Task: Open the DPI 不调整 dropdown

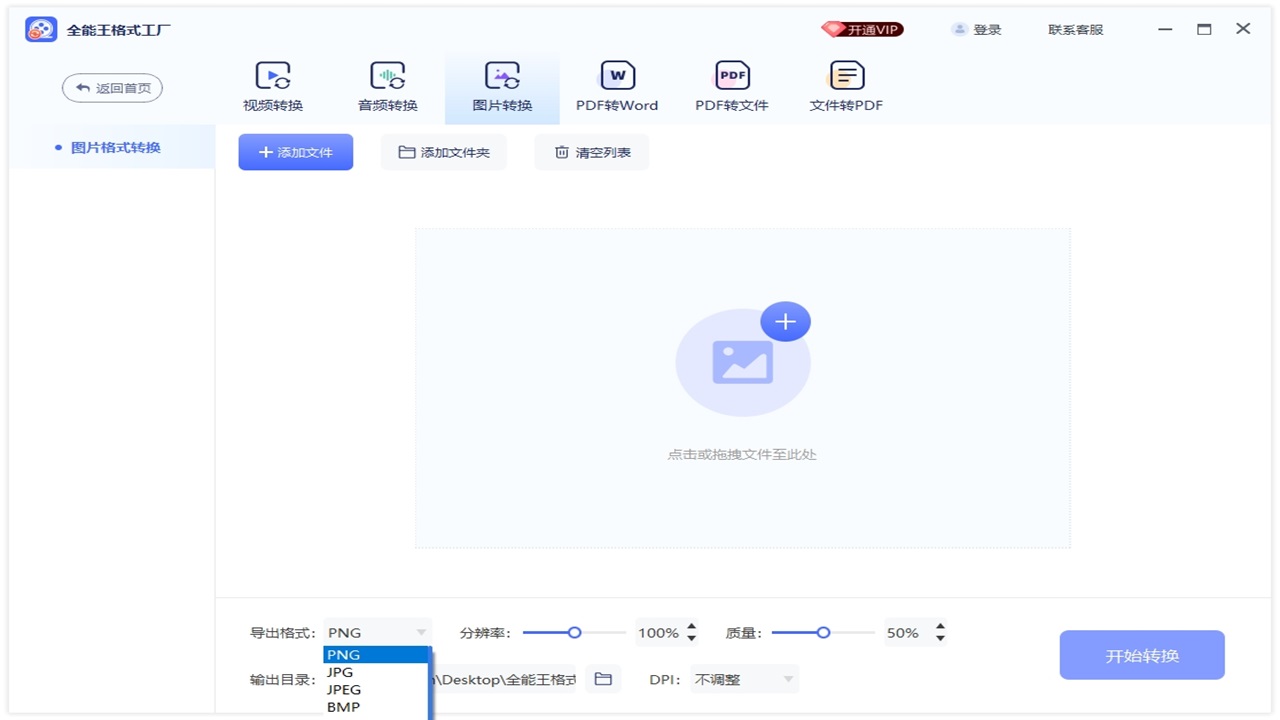Action: [x=743, y=678]
